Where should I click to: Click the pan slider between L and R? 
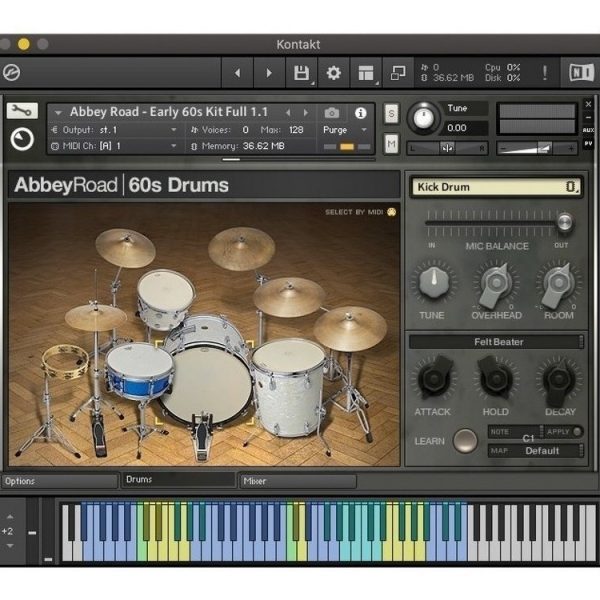click(x=447, y=148)
